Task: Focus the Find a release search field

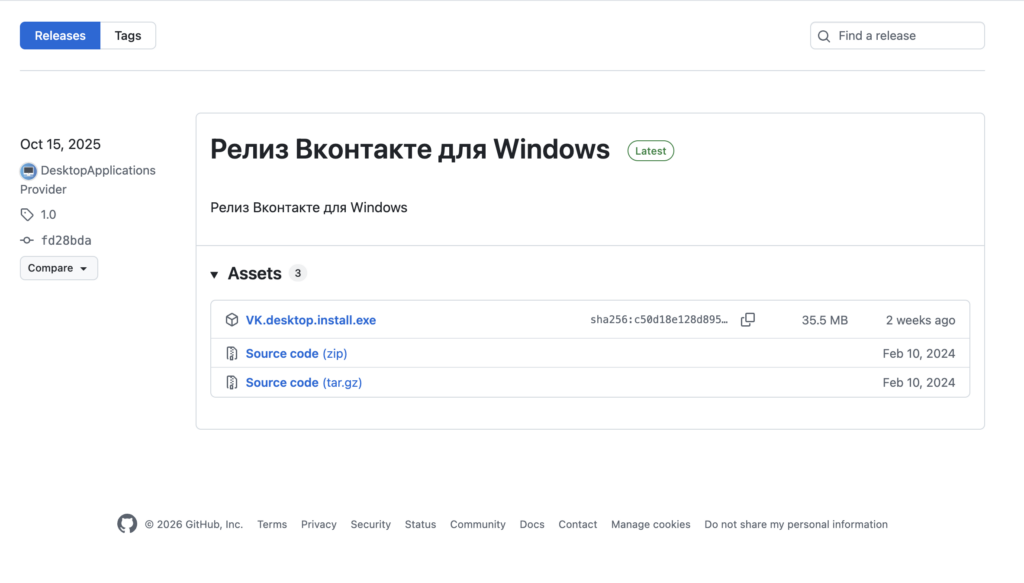Action: pos(897,36)
